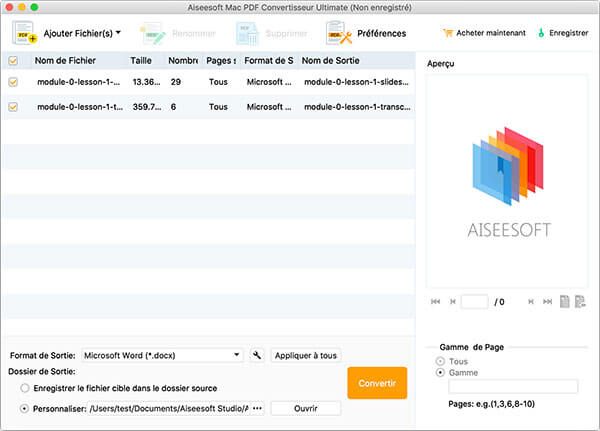The height and width of the screenshot is (431, 600).
Task: Open the Ajouter Fichier(s) dropdown arrow
Action: [119, 33]
